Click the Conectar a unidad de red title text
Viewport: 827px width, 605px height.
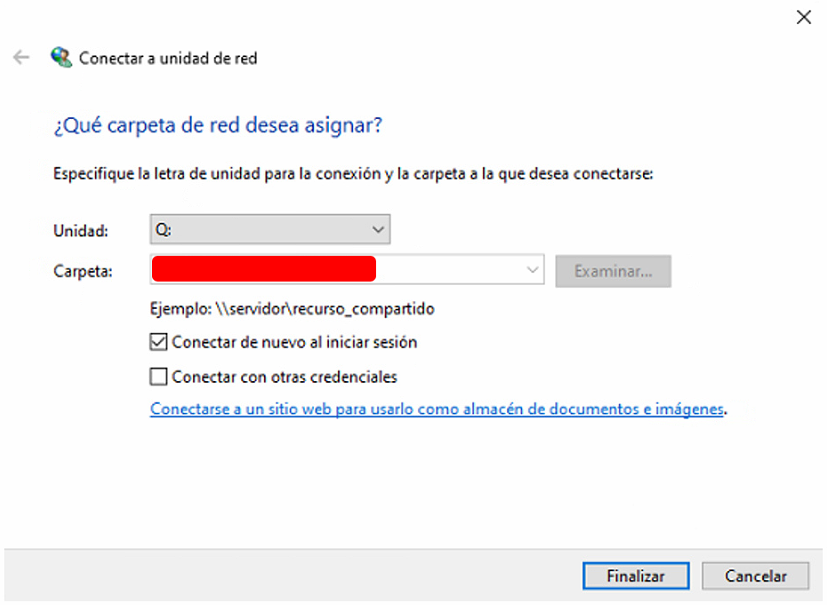tap(168, 58)
